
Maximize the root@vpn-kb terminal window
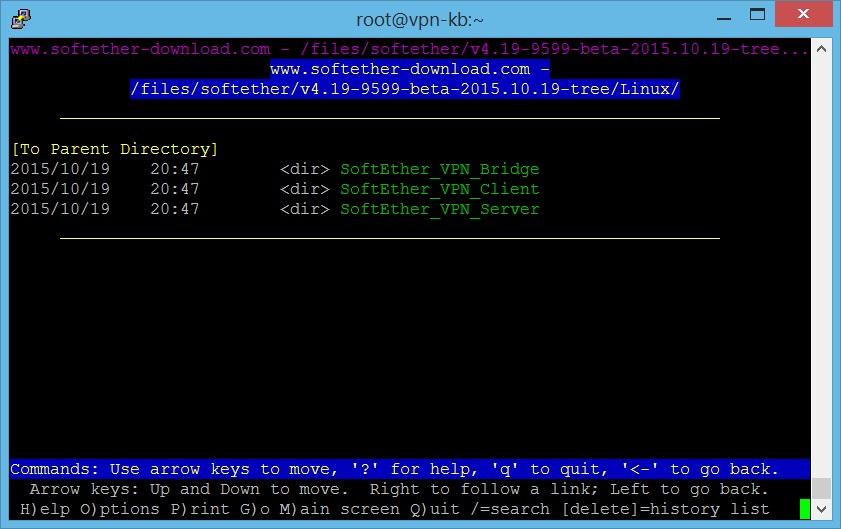tap(757, 15)
